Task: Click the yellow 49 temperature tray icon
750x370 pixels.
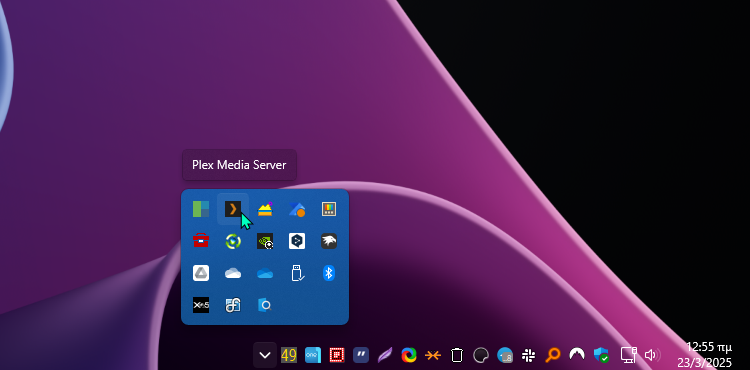Action: click(x=289, y=355)
